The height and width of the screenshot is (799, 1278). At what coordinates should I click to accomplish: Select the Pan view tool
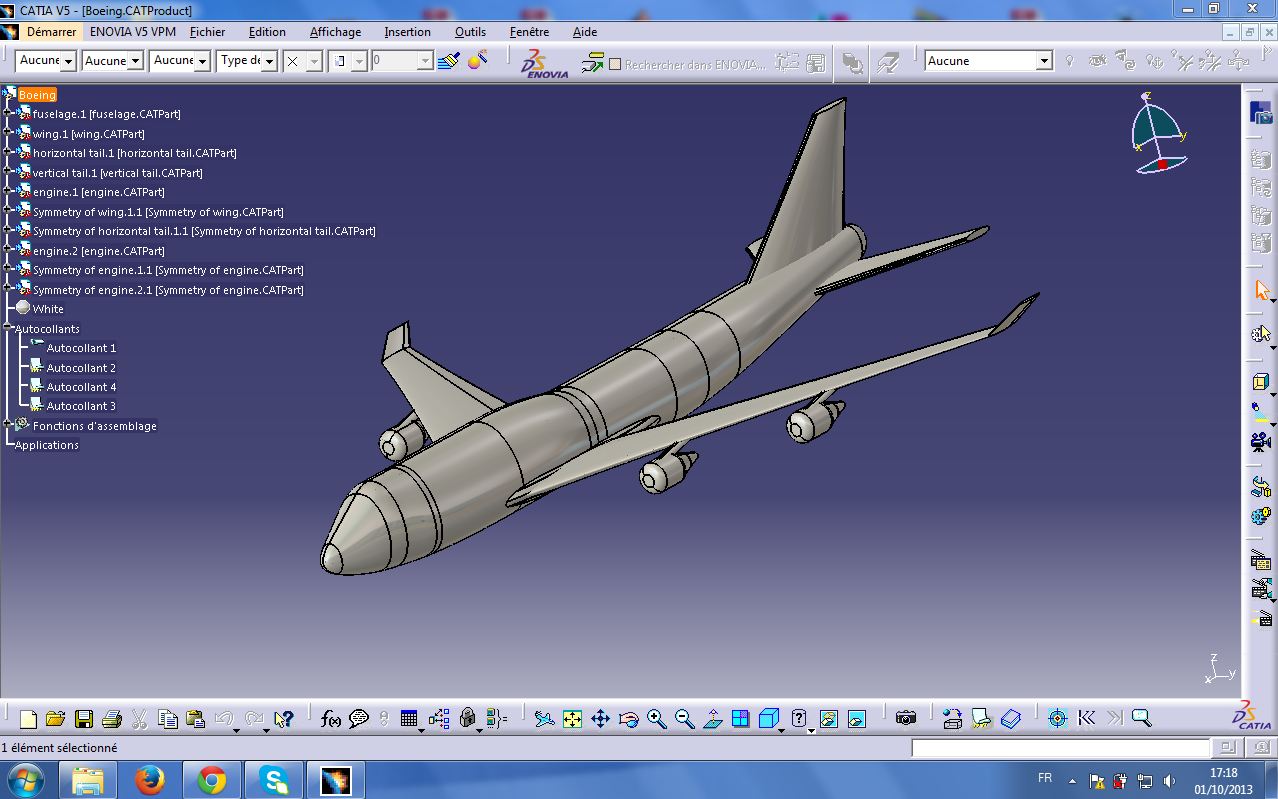click(600, 718)
